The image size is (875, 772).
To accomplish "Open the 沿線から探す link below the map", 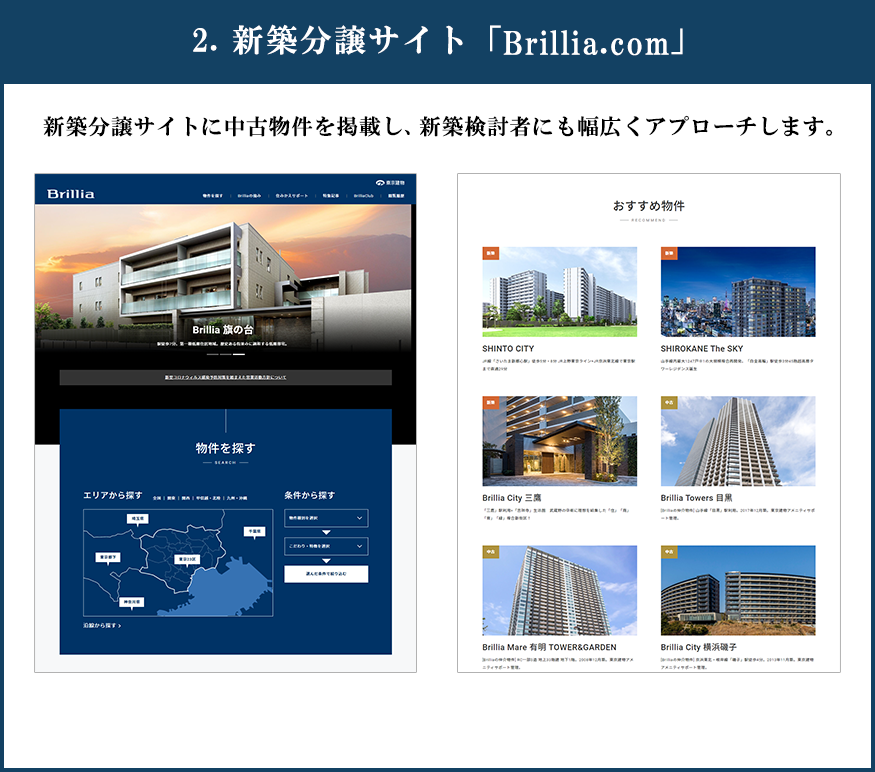I will [x=102, y=626].
